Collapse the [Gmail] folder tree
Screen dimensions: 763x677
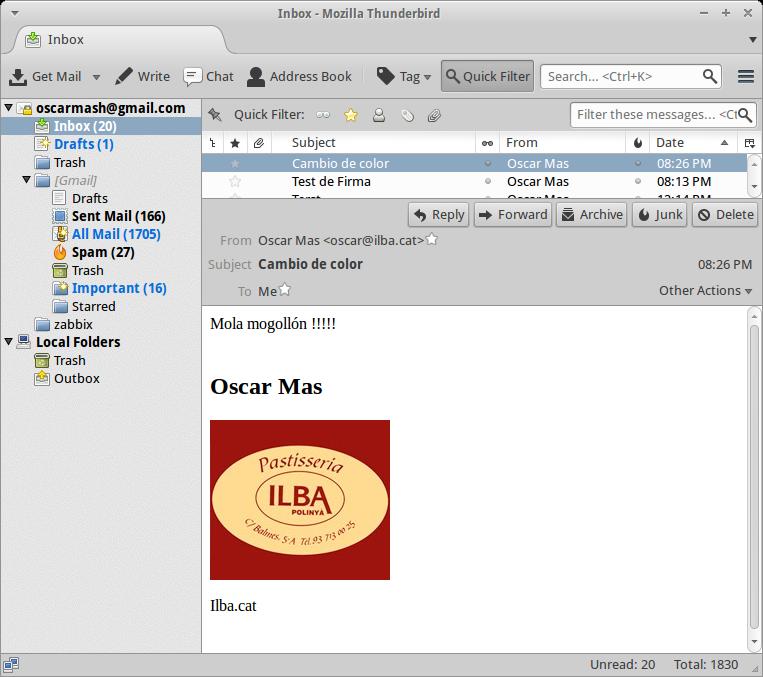[x=27, y=180]
